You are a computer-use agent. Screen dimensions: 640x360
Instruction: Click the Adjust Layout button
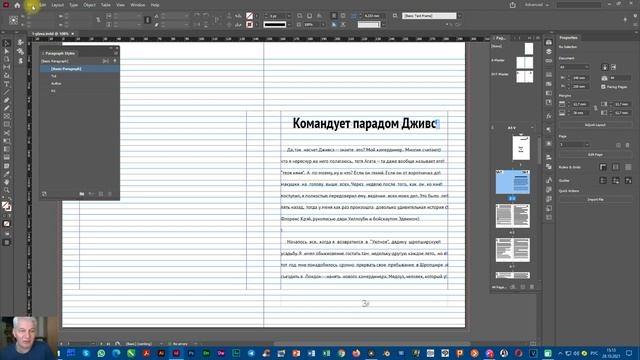click(x=595, y=125)
